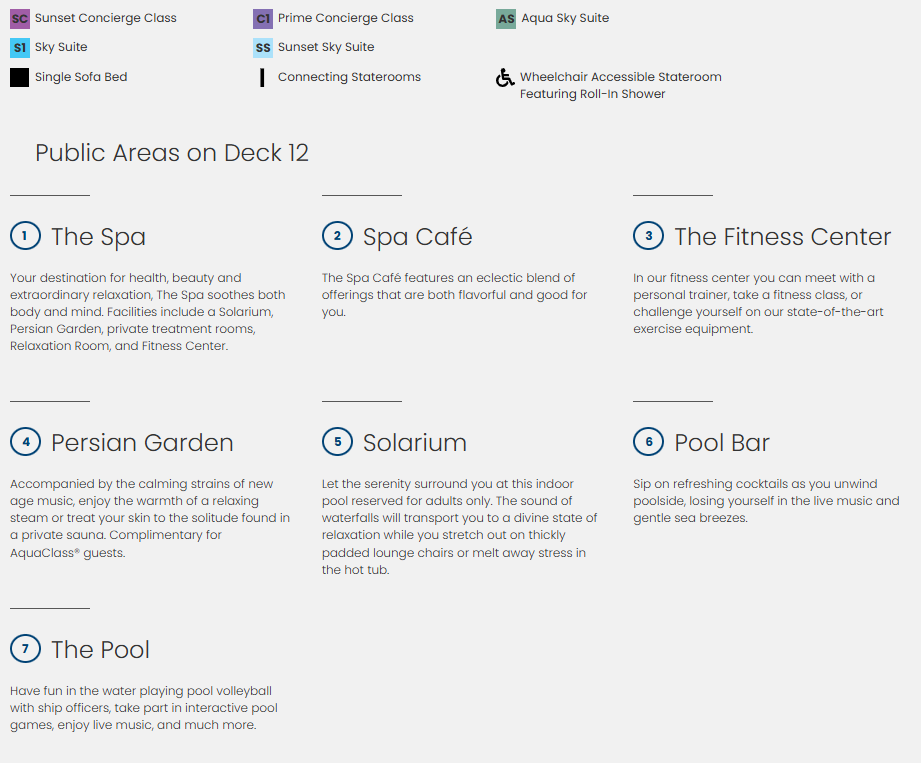
Task: Click the number 6 Pool Bar circle
Action: [x=648, y=442]
